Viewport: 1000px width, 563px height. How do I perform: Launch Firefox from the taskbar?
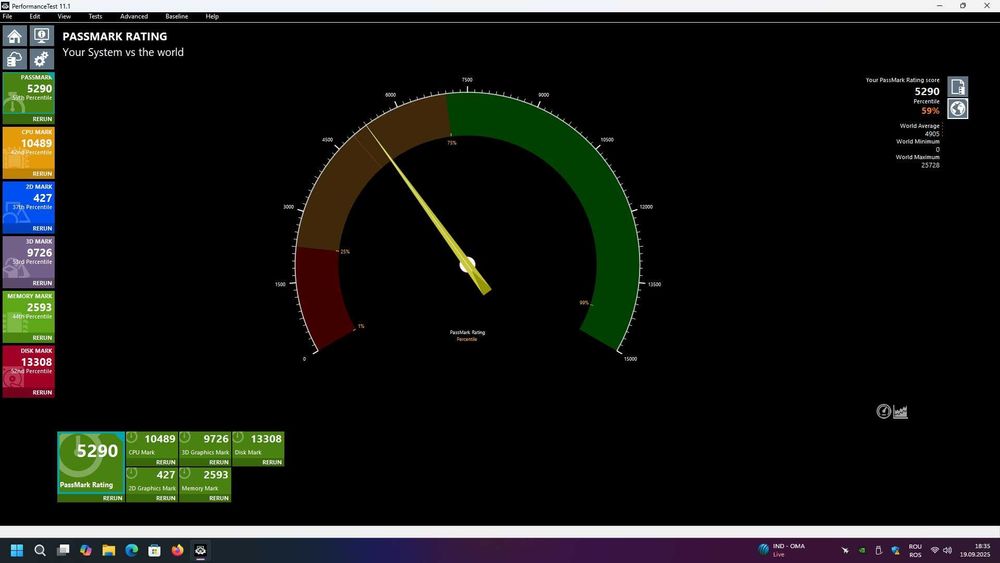(x=177, y=550)
